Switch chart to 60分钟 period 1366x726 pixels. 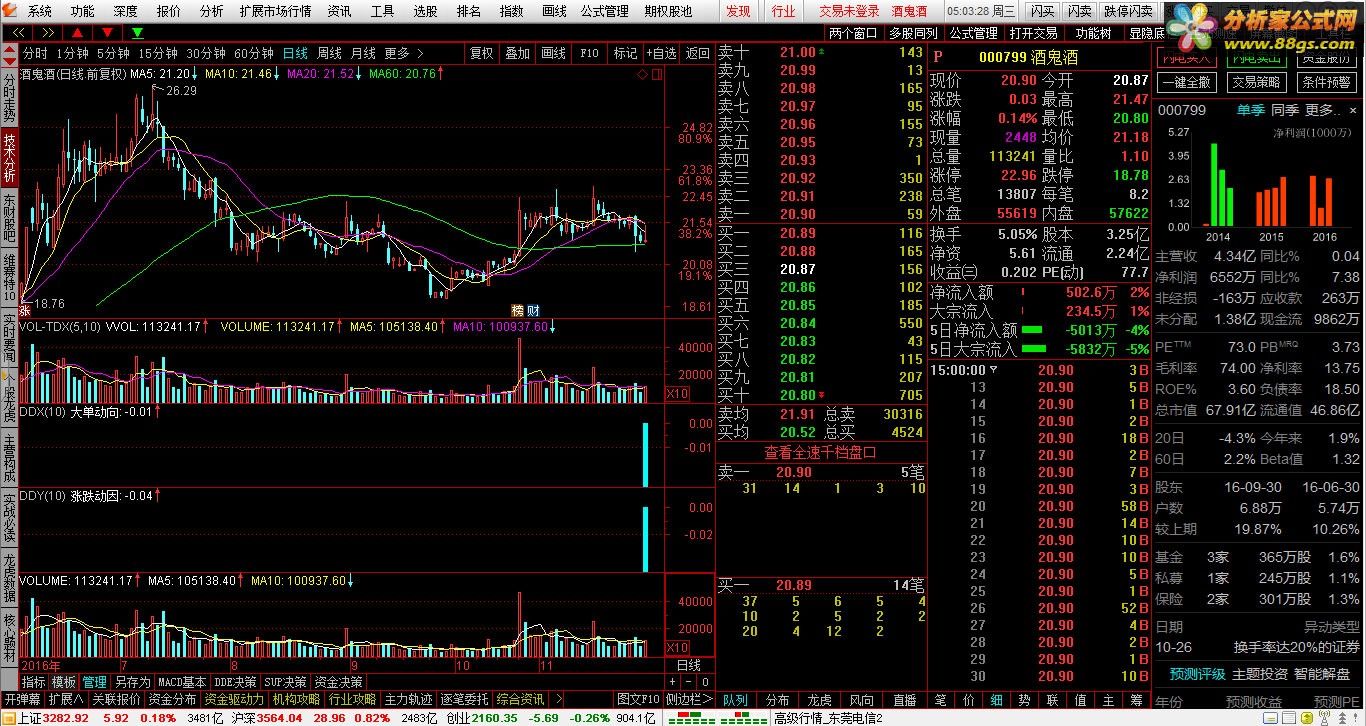click(254, 53)
